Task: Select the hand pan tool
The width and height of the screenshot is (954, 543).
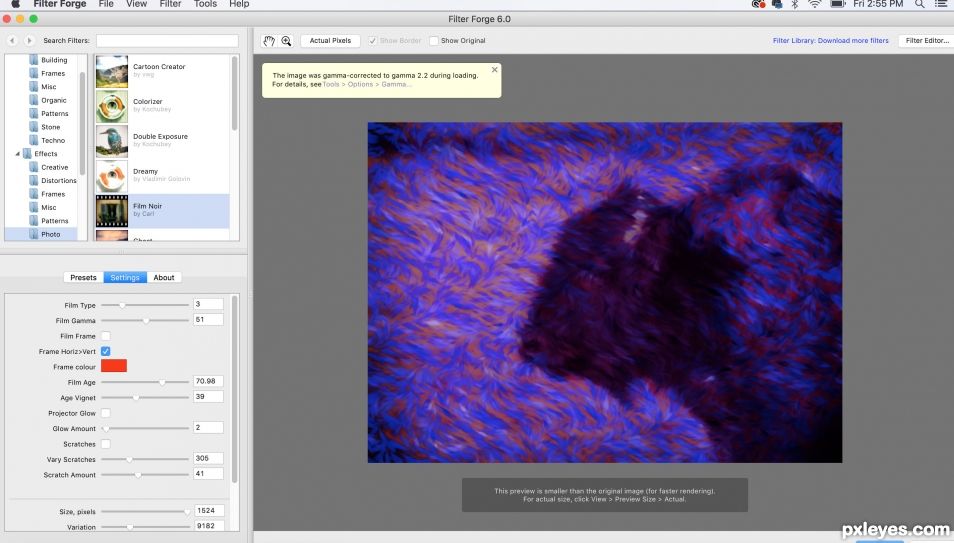Action: pyautogui.click(x=269, y=41)
